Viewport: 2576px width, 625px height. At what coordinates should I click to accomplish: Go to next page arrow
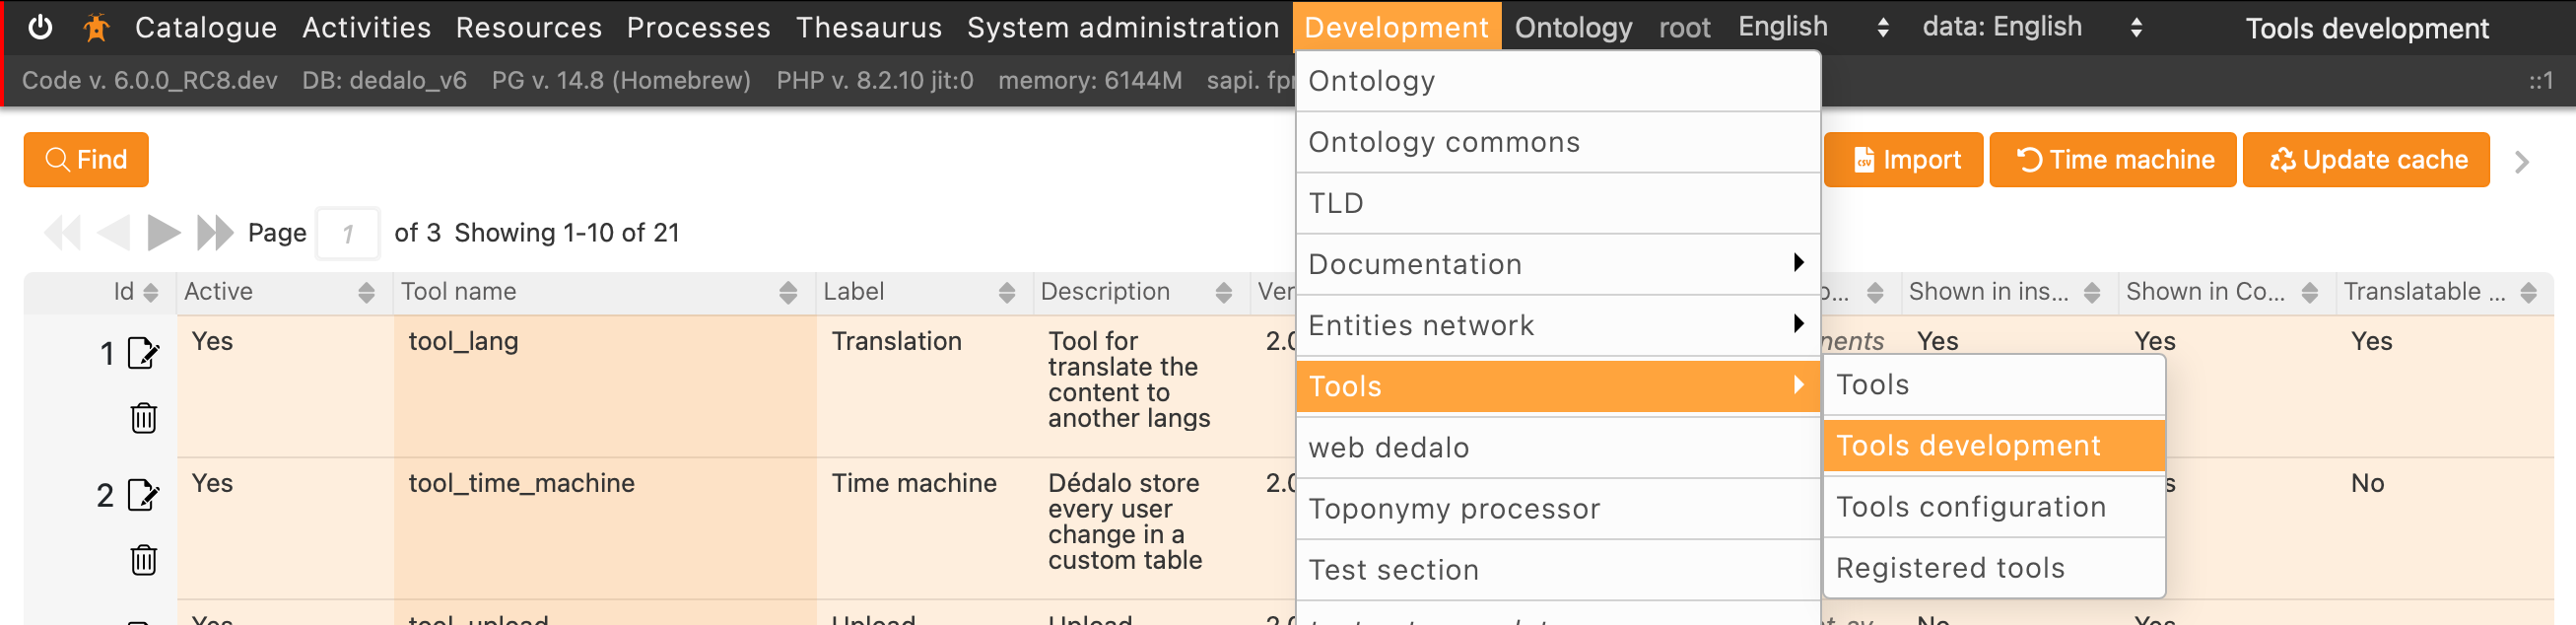point(164,233)
